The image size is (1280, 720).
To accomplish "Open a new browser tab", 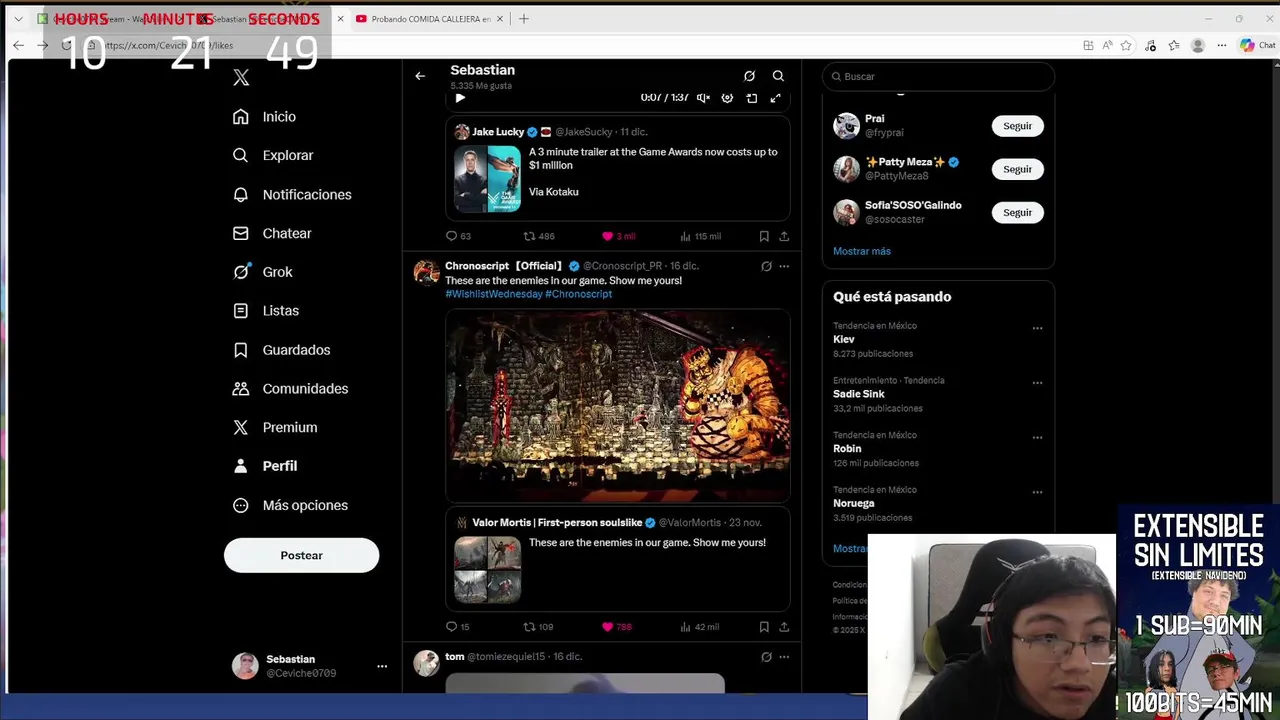I will (x=523, y=19).
